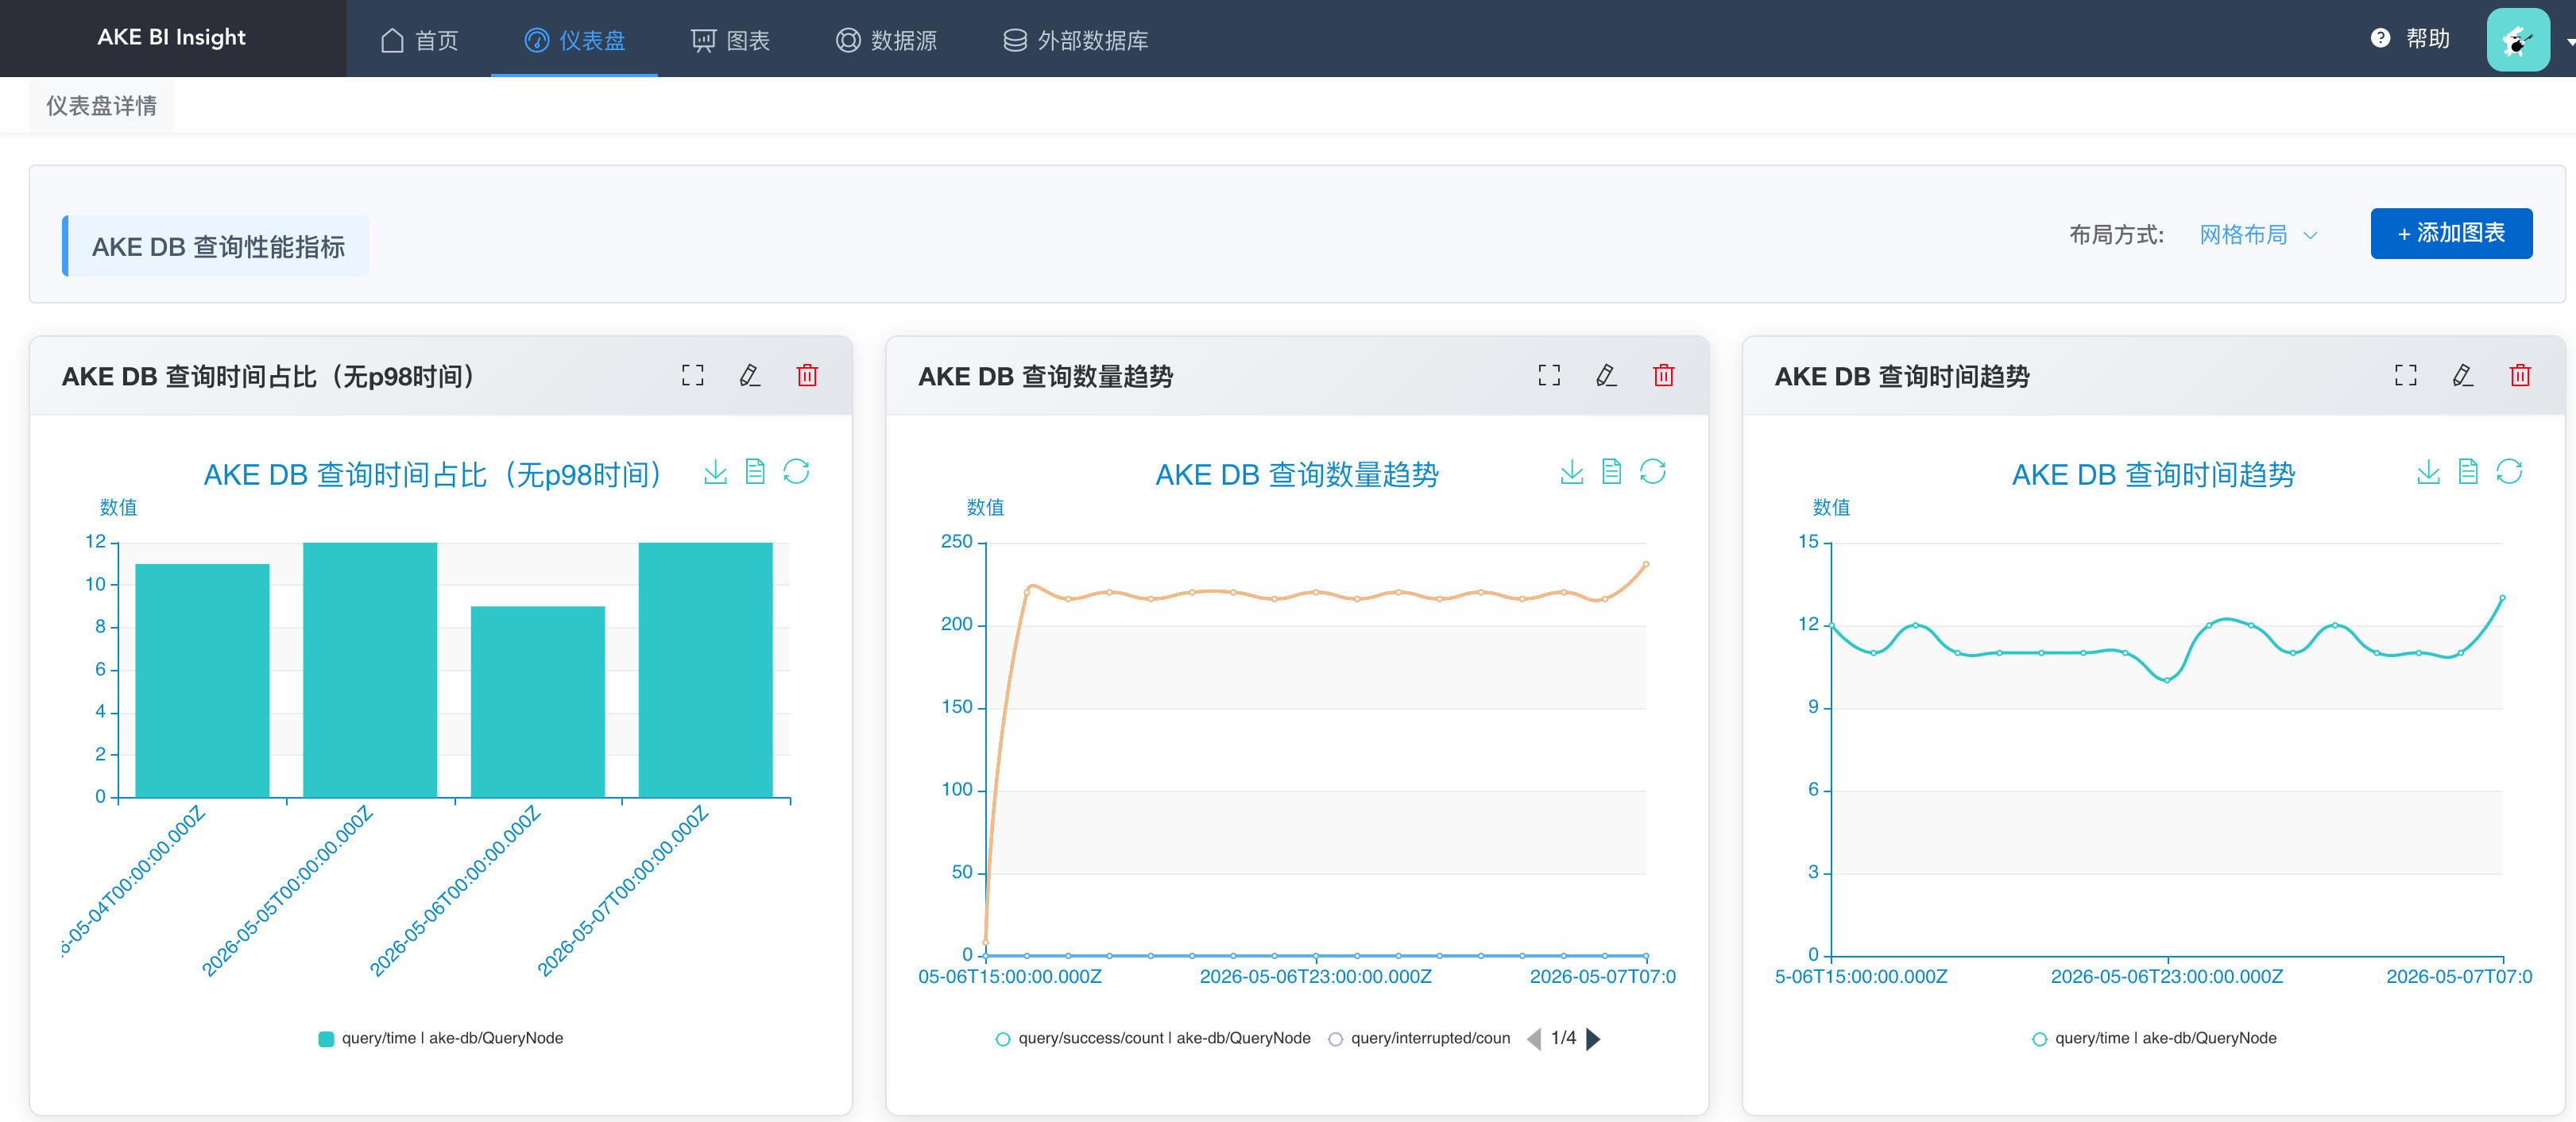Open fullscreen for 查询时间趋势 chart
This screenshot has width=2576, height=1122.
pos(2405,375)
